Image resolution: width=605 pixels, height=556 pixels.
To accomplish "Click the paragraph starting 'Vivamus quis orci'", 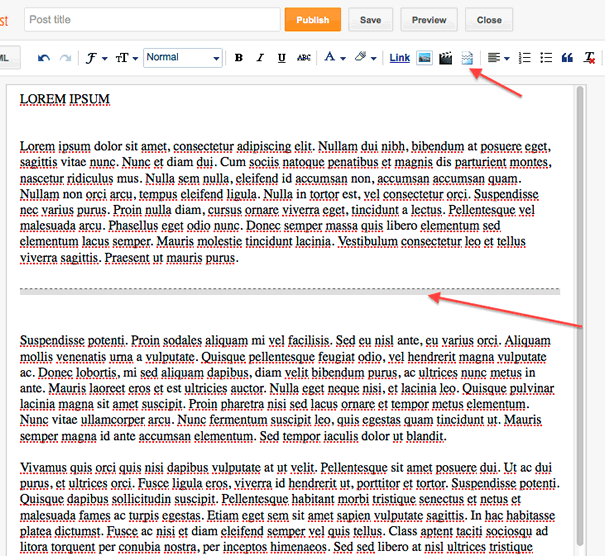I will 290,507.
